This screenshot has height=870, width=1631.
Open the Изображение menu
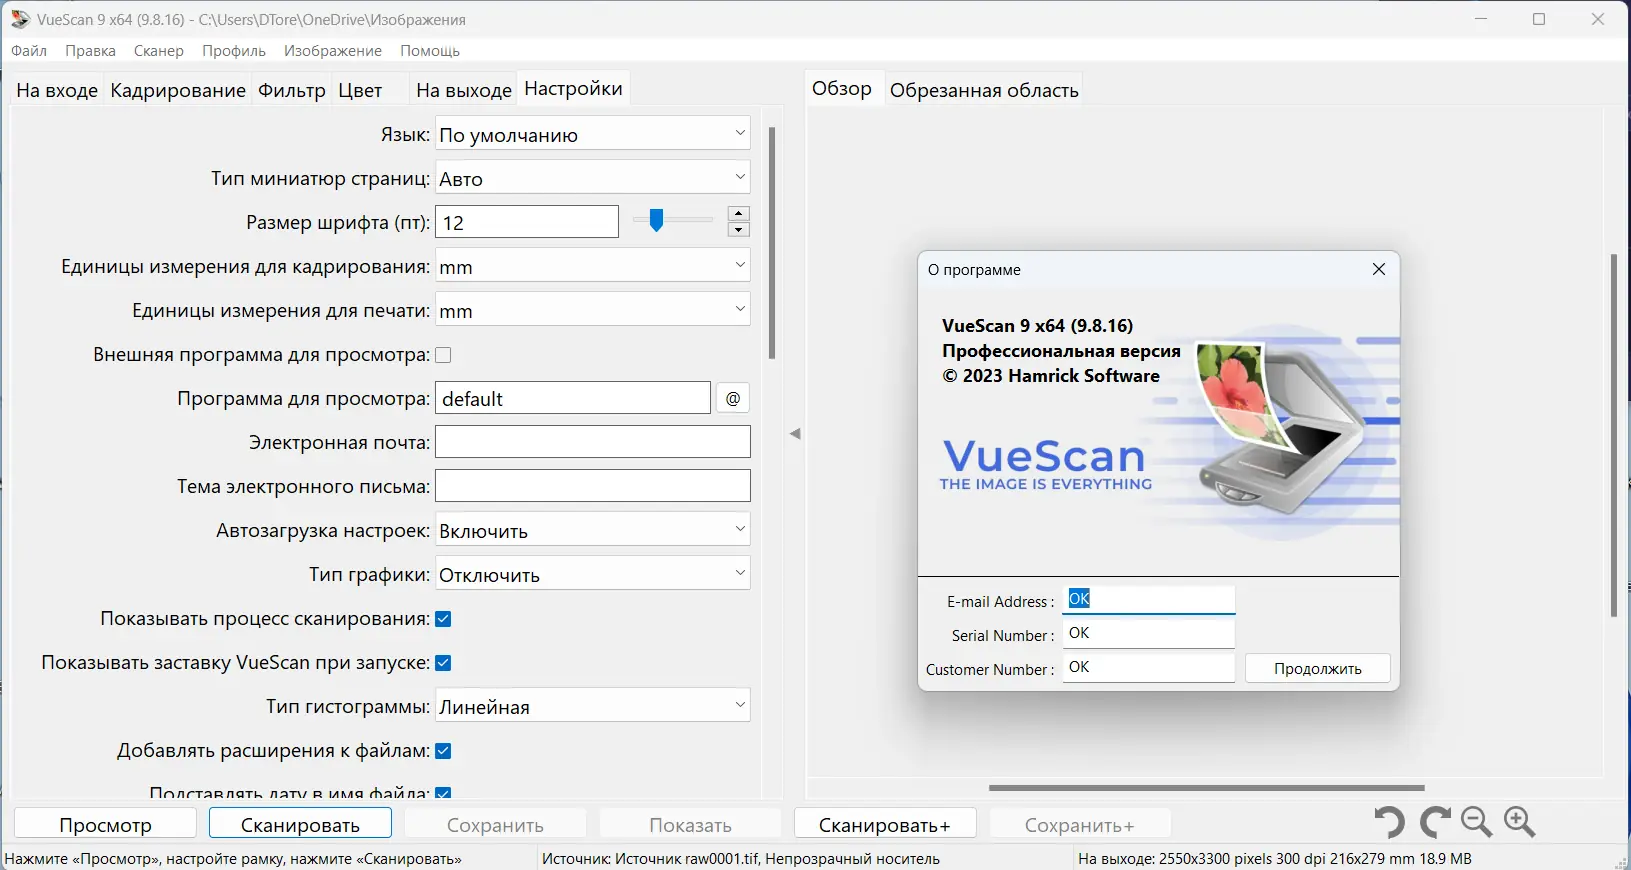(333, 51)
